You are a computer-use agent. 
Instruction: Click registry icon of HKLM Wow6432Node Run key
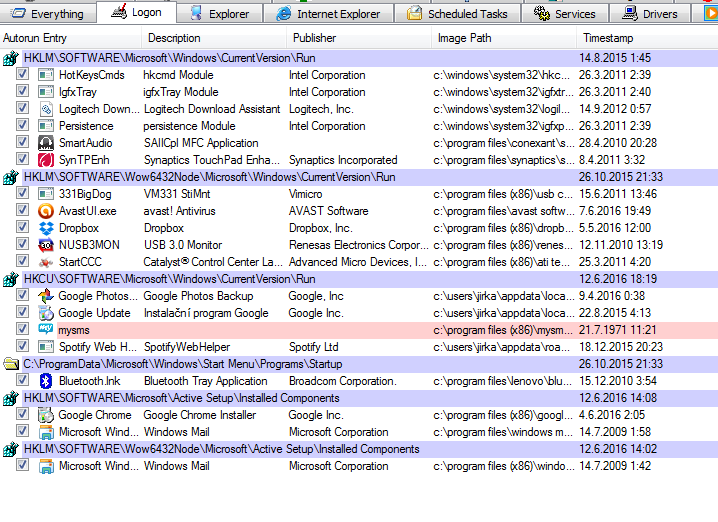(x=11, y=177)
